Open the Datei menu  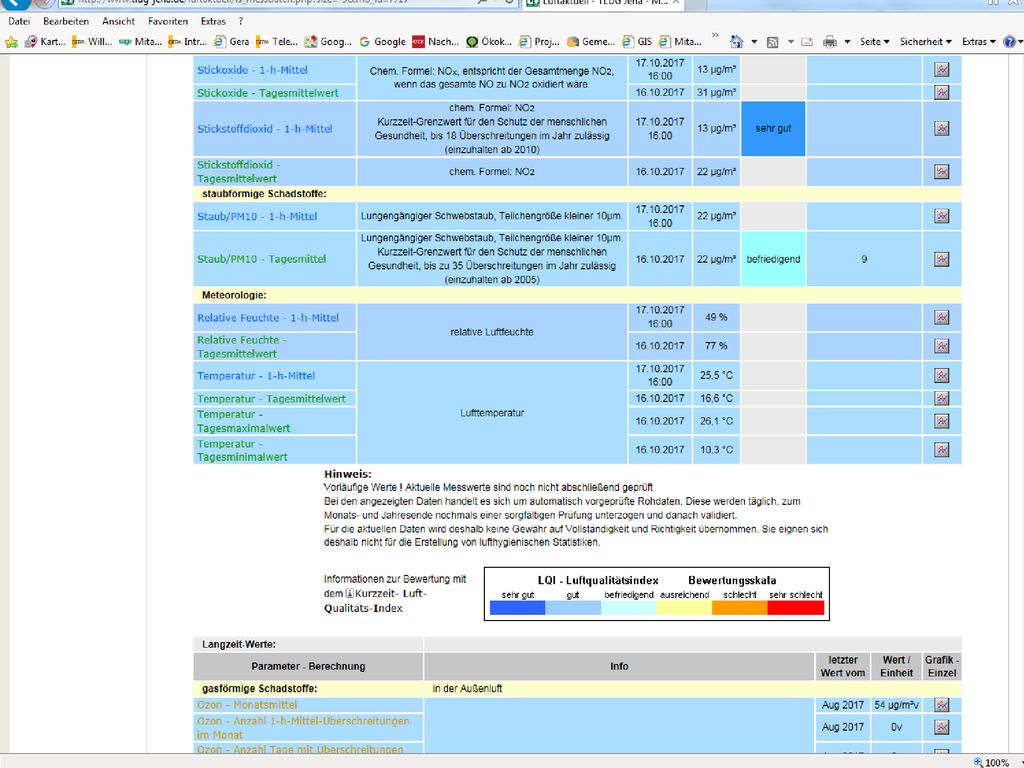[x=19, y=22]
